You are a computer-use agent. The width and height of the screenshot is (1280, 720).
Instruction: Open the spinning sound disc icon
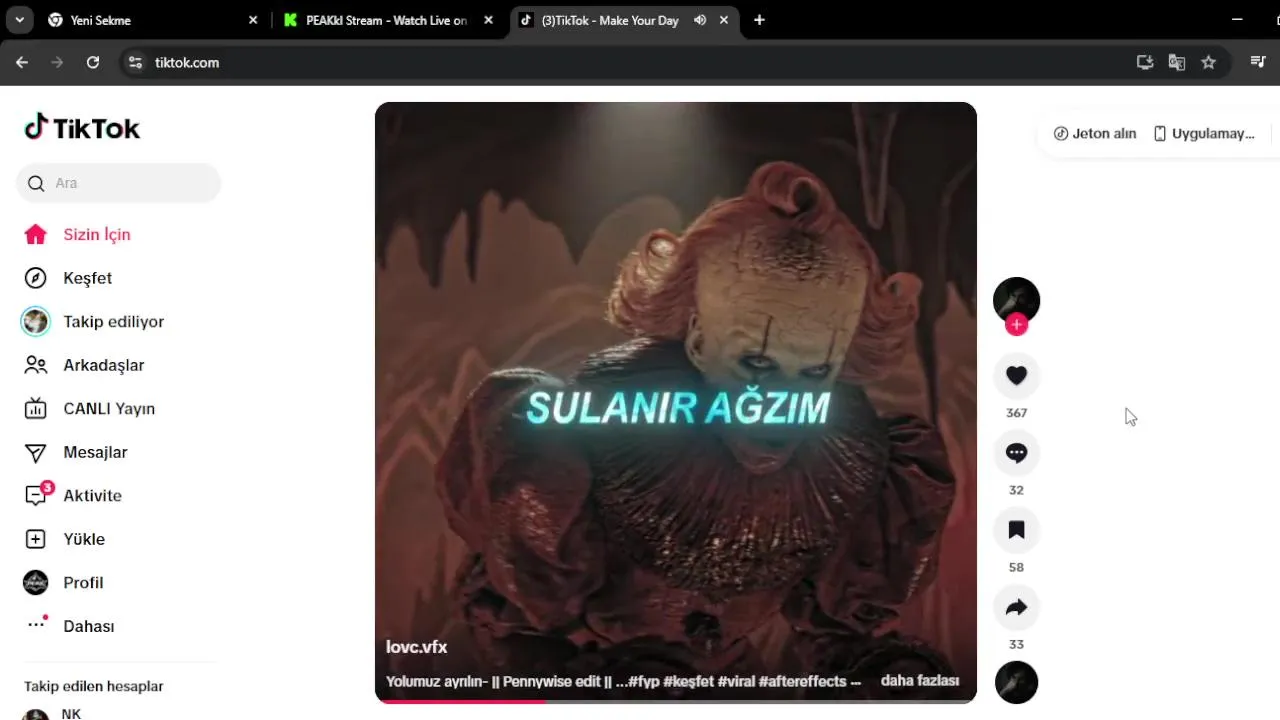coord(1016,682)
